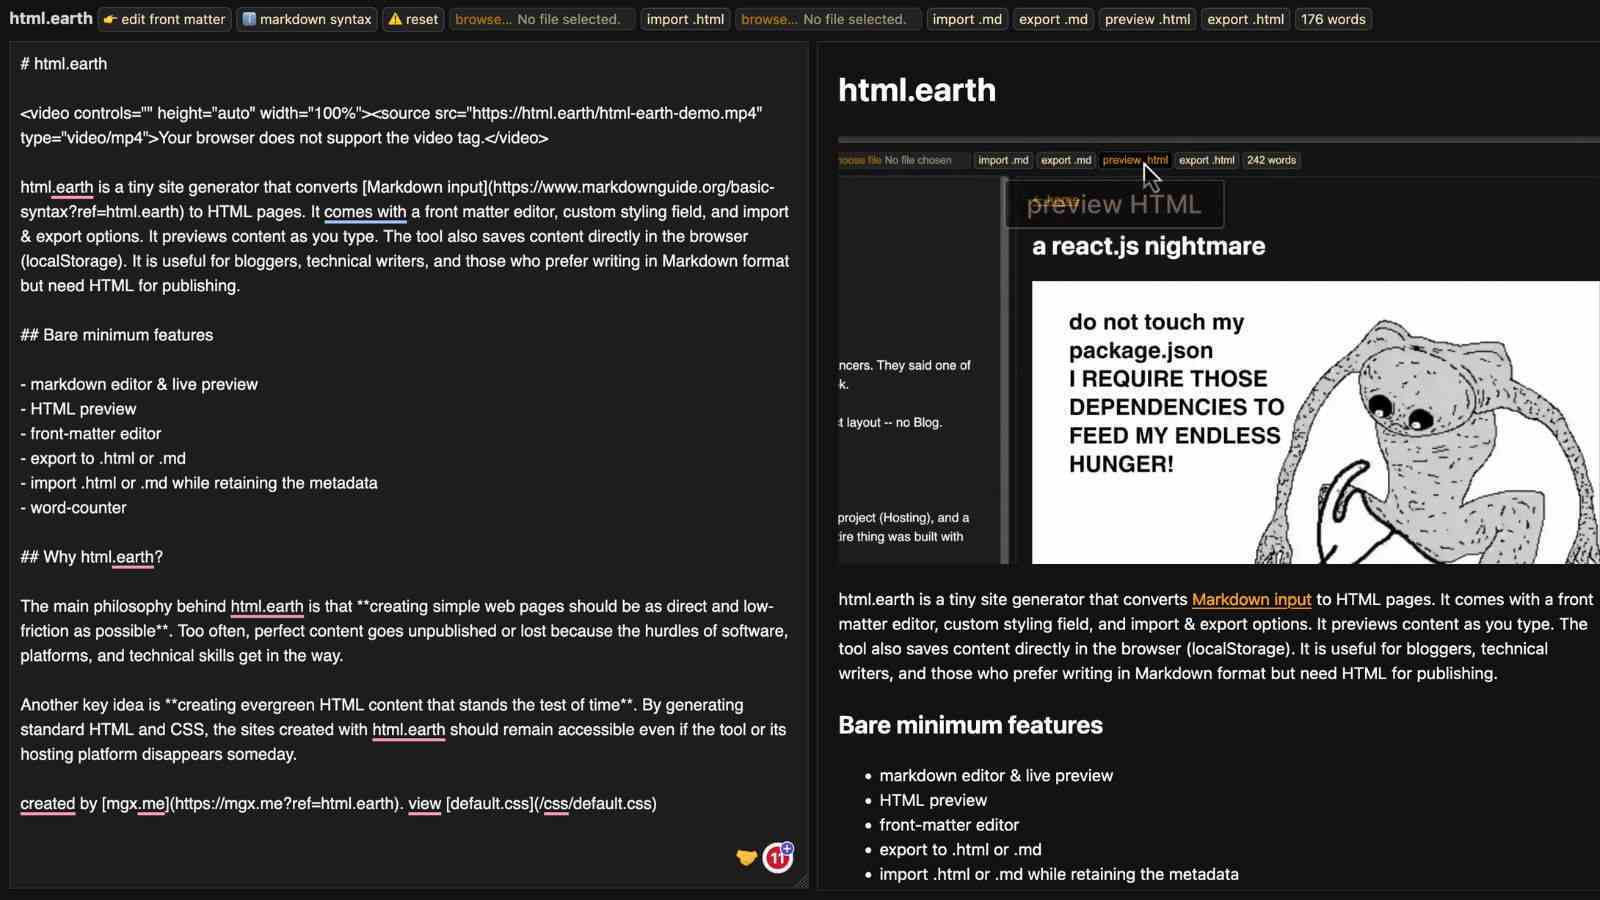Open the red grammar badge showing 11
Screen dimensions: 1600x900
pos(778,857)
